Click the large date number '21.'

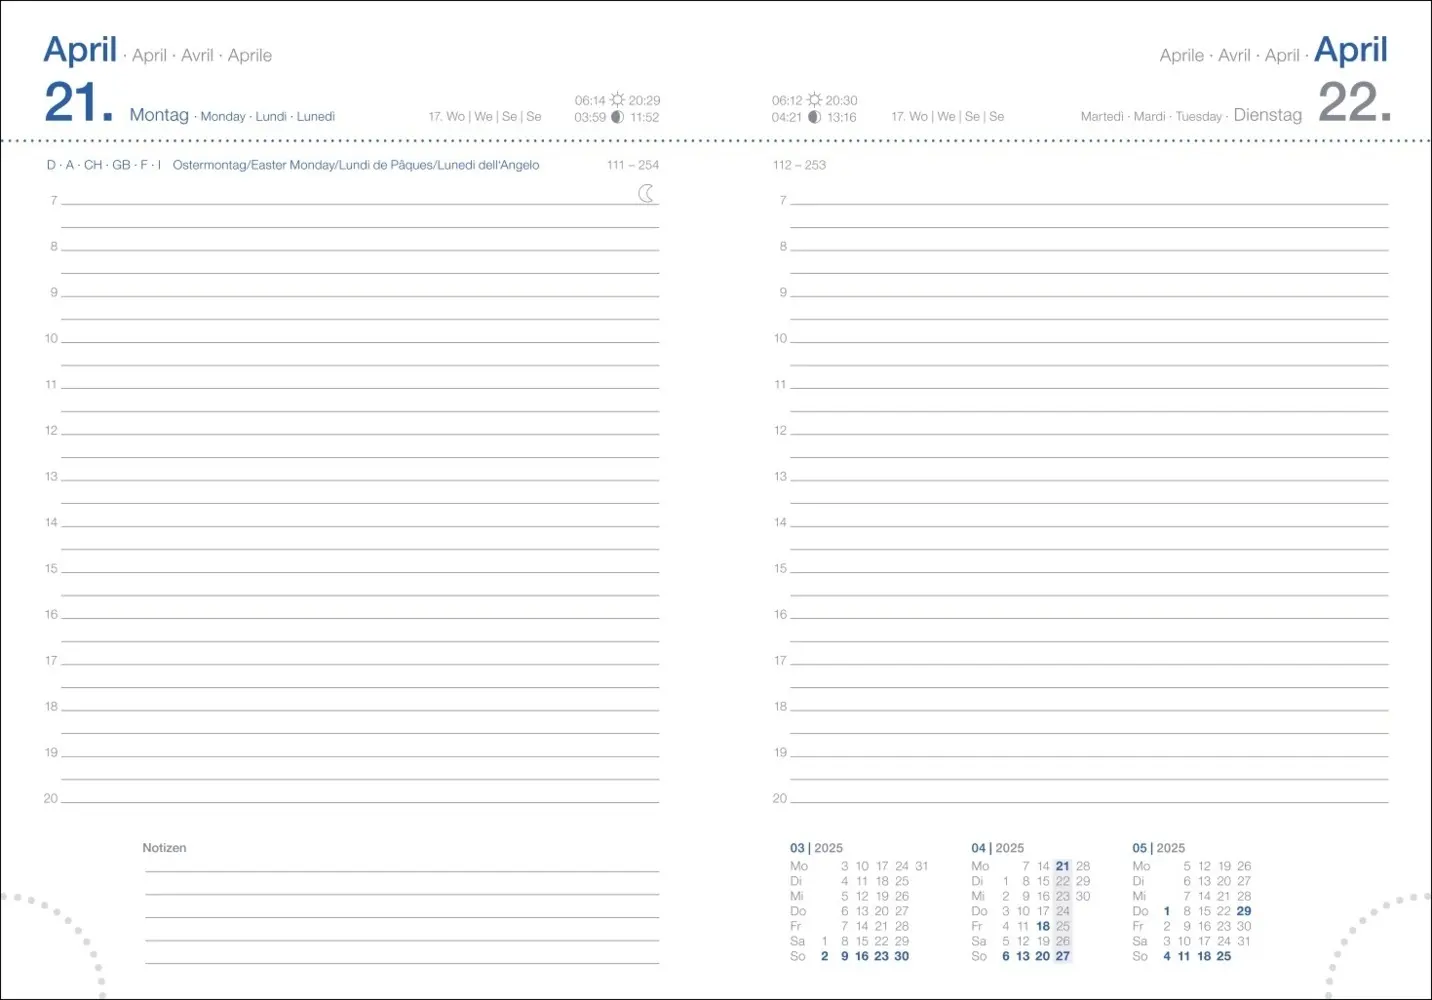click(78, 102)
